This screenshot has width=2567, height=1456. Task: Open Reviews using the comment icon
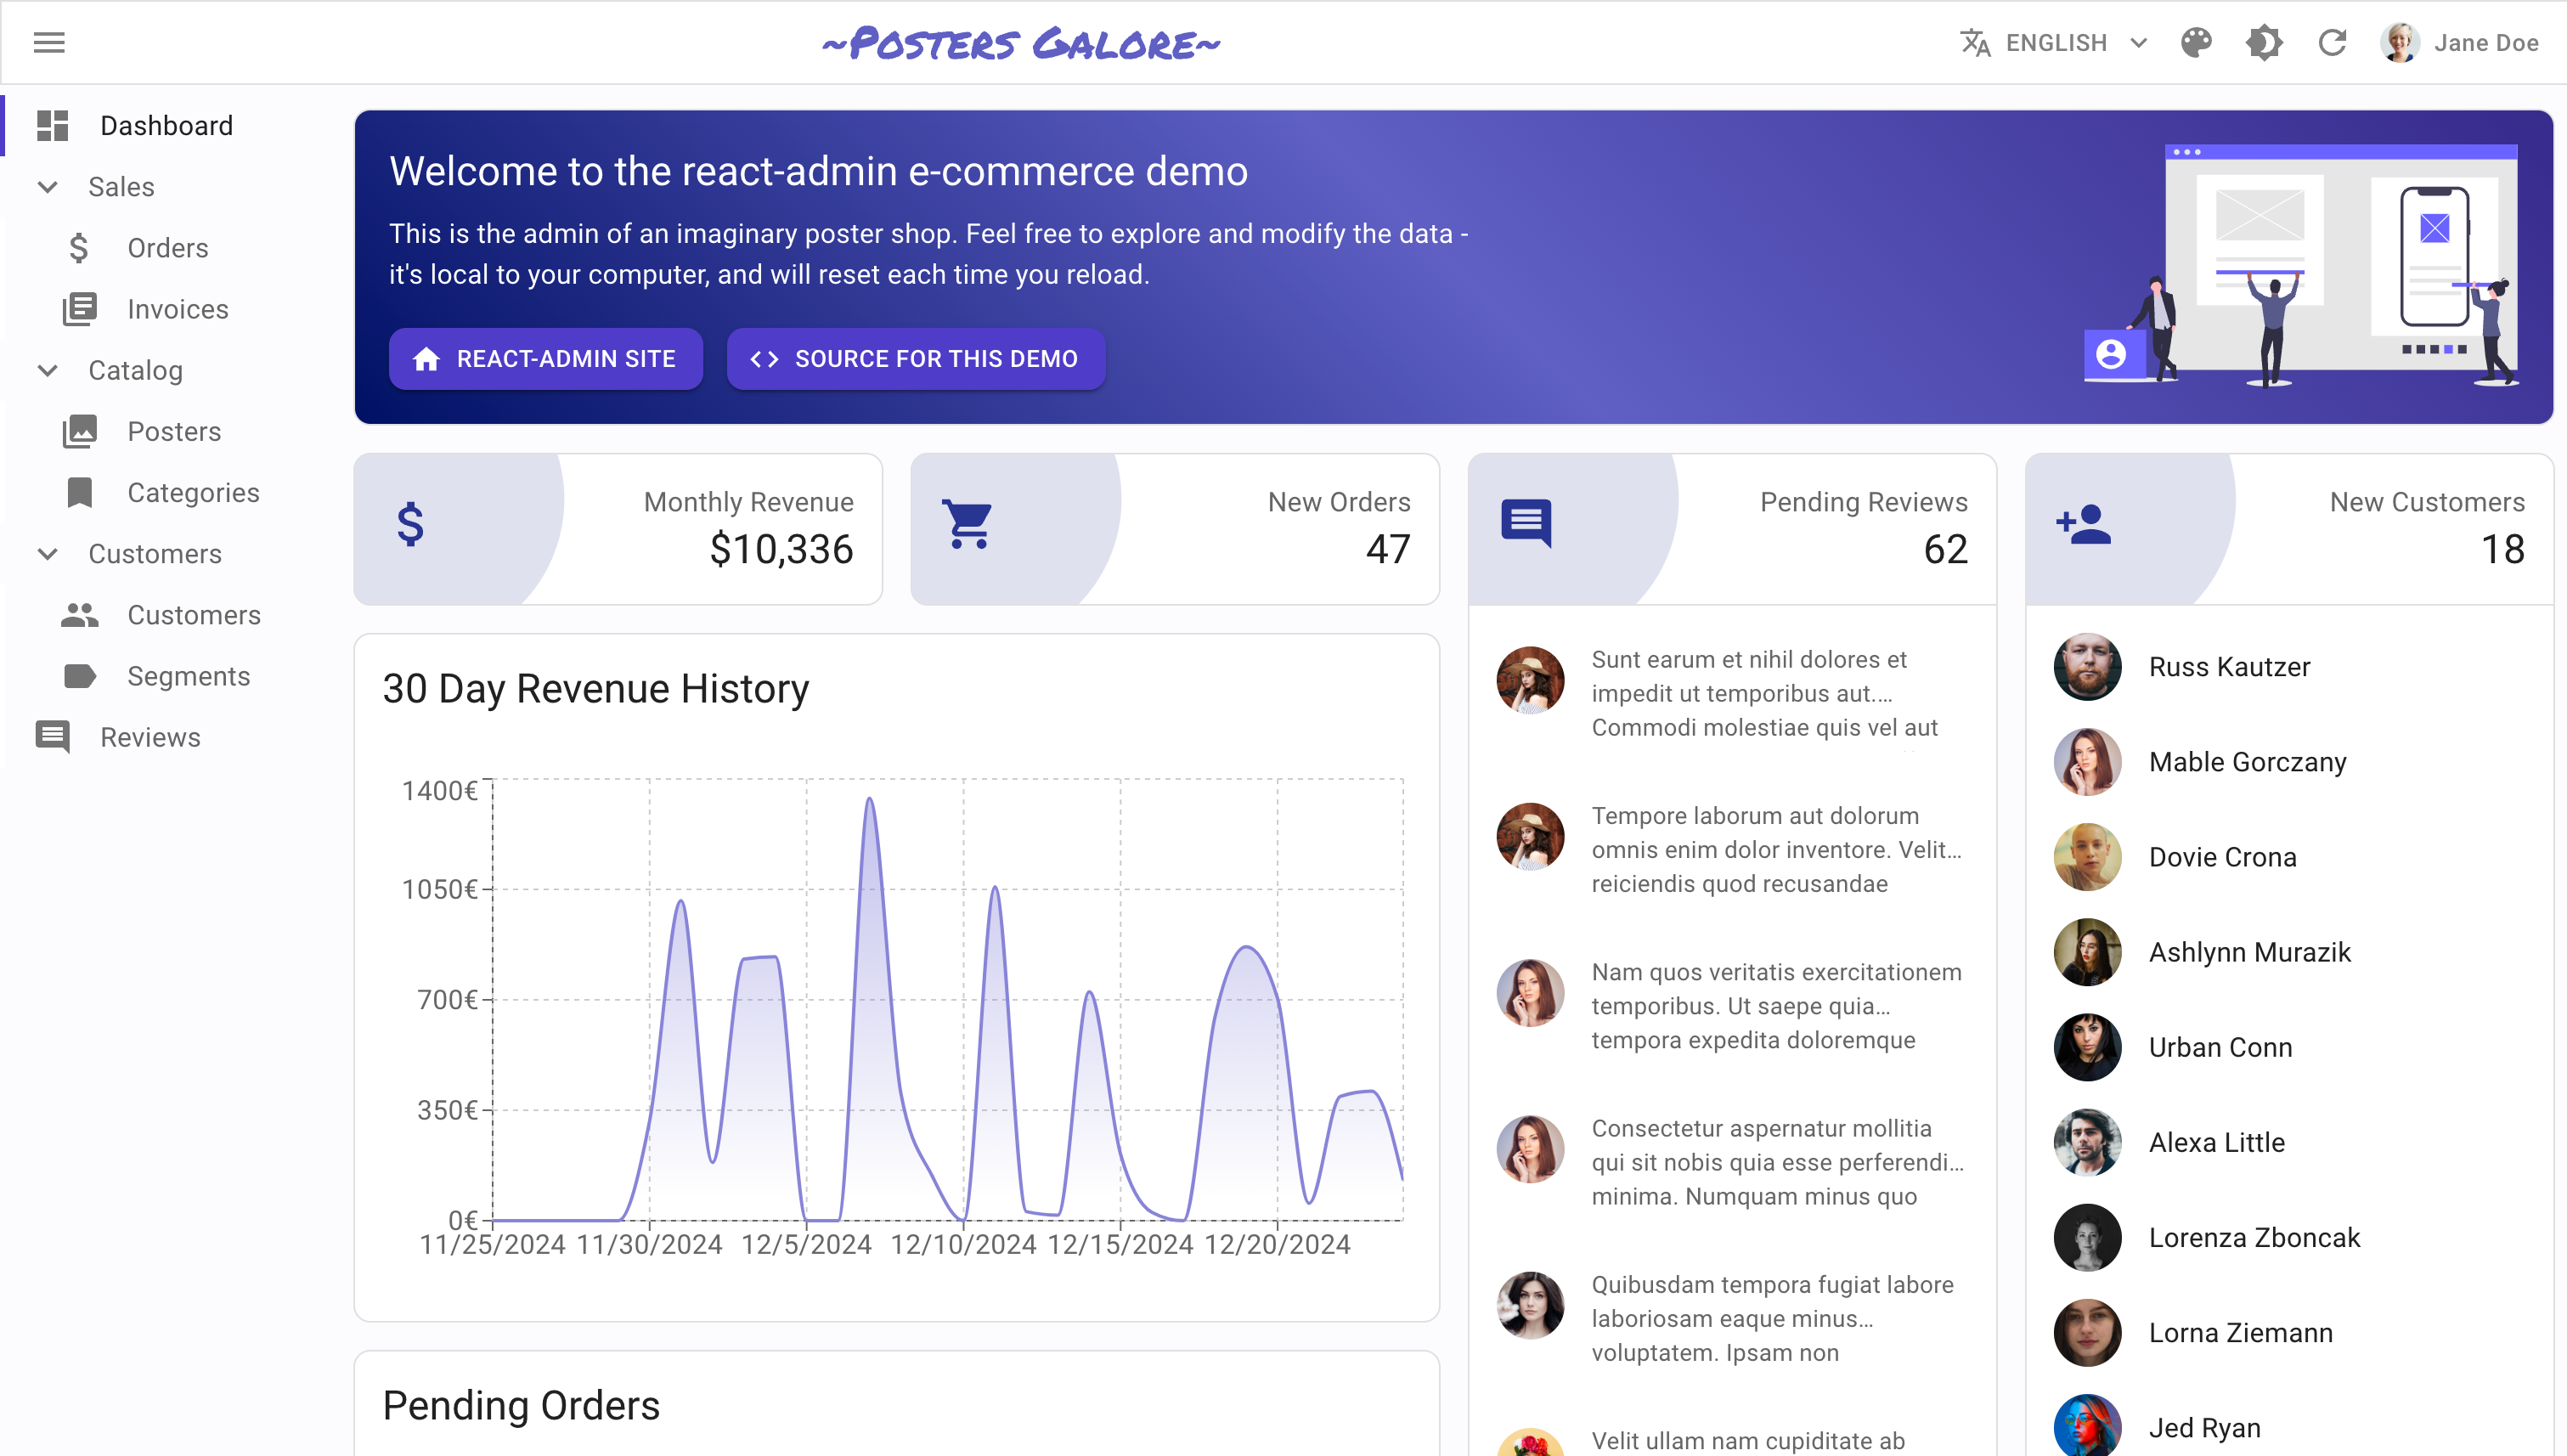pos(53,737)
